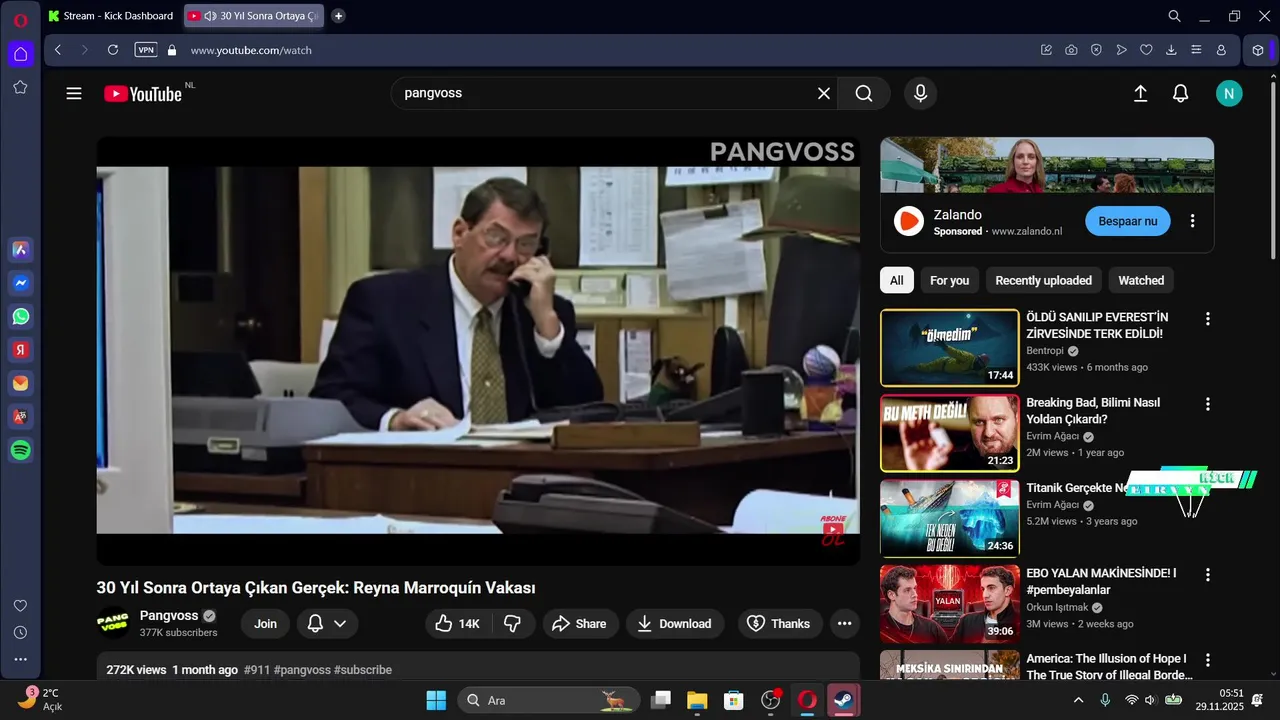The width and height of the screenshot is (1280, 720).
Task: Open a new browser tab
Action: (338, 16)
